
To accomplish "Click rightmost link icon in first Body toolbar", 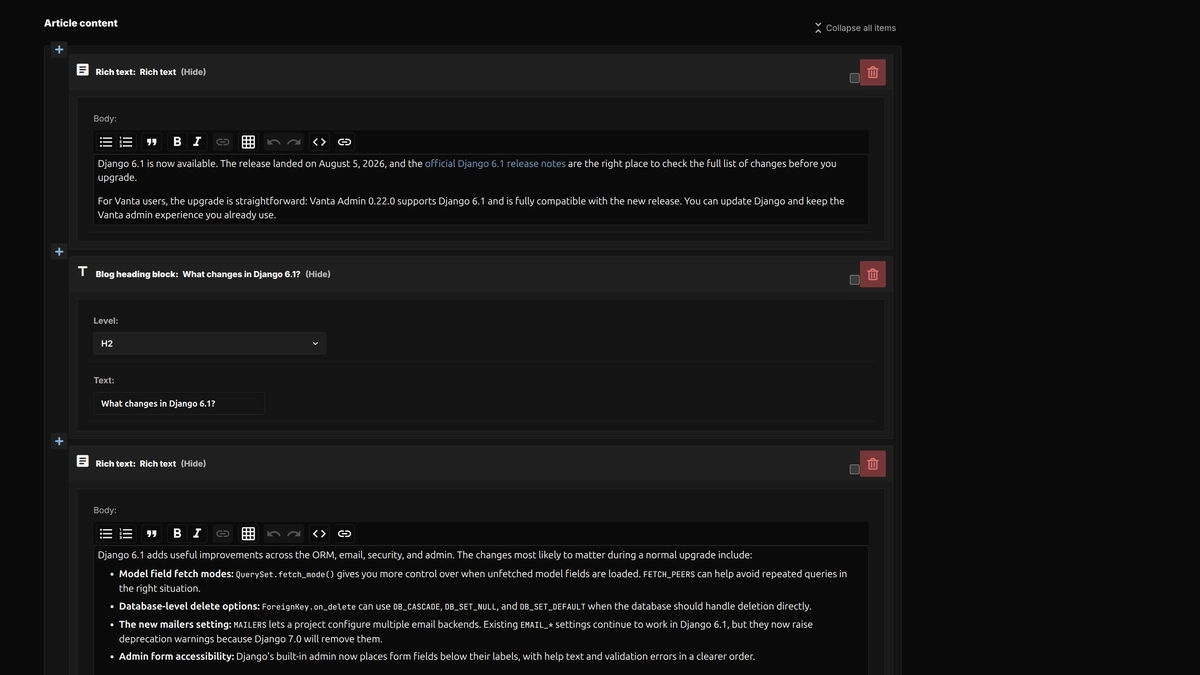I will (345, 142).
